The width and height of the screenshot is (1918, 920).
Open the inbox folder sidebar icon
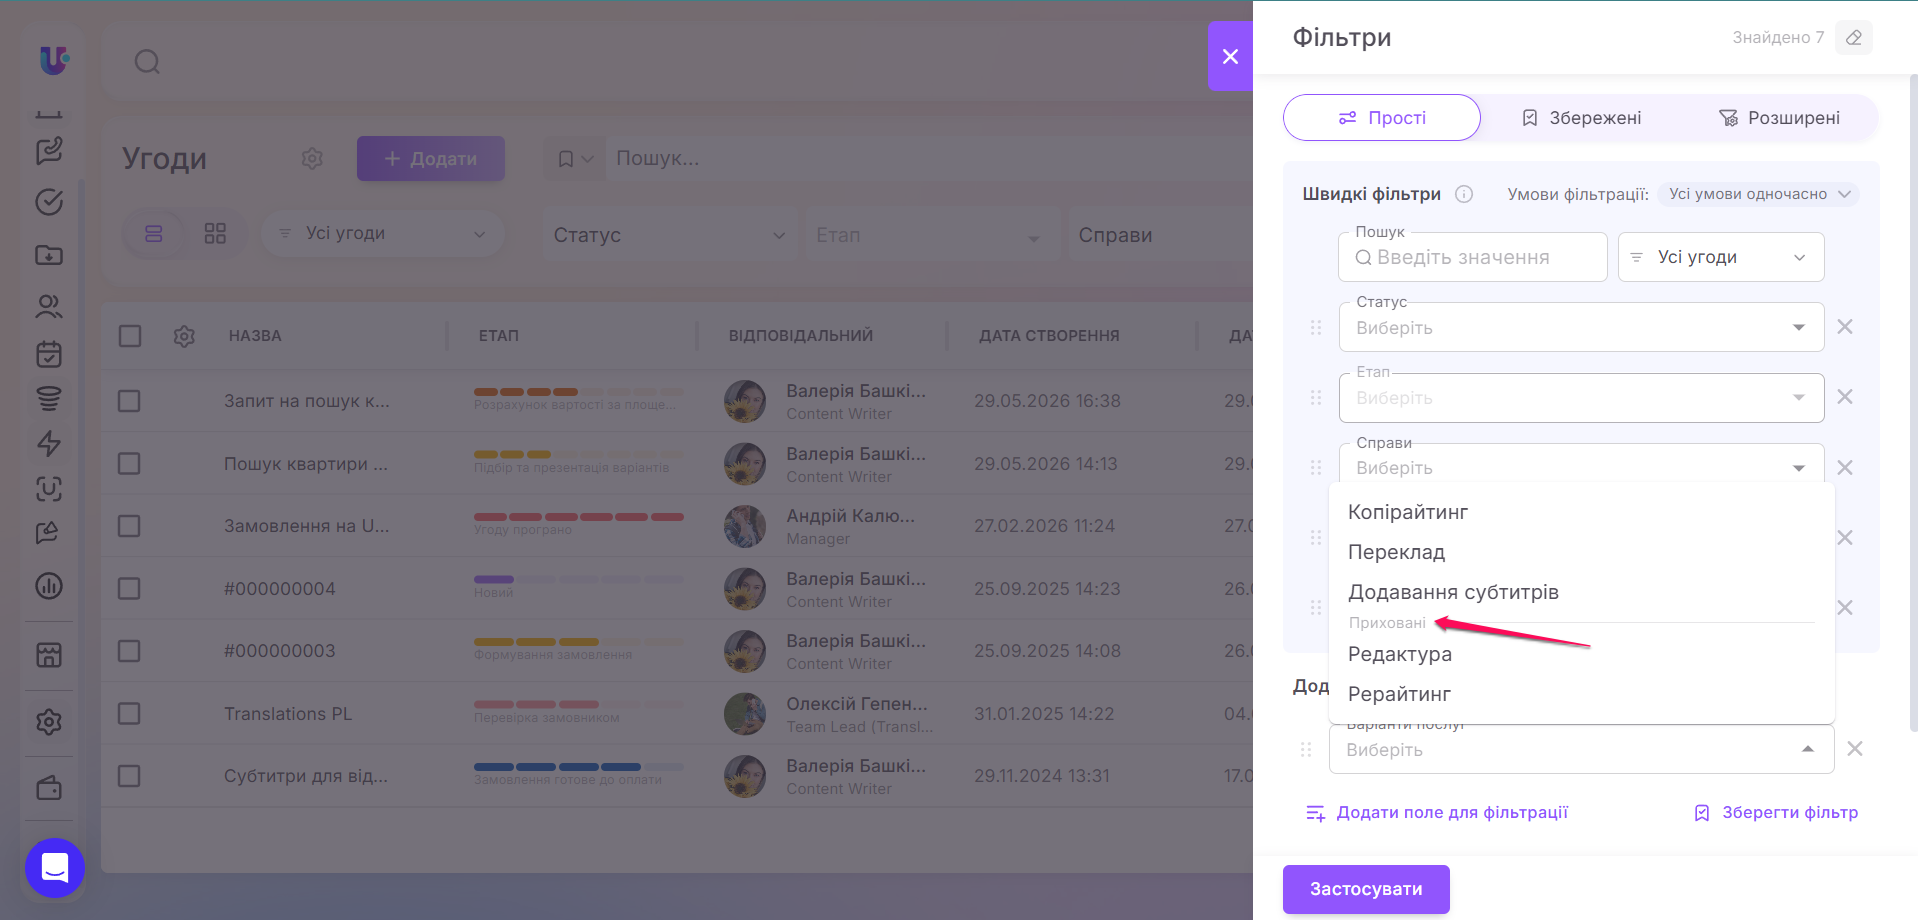point(49,255)
